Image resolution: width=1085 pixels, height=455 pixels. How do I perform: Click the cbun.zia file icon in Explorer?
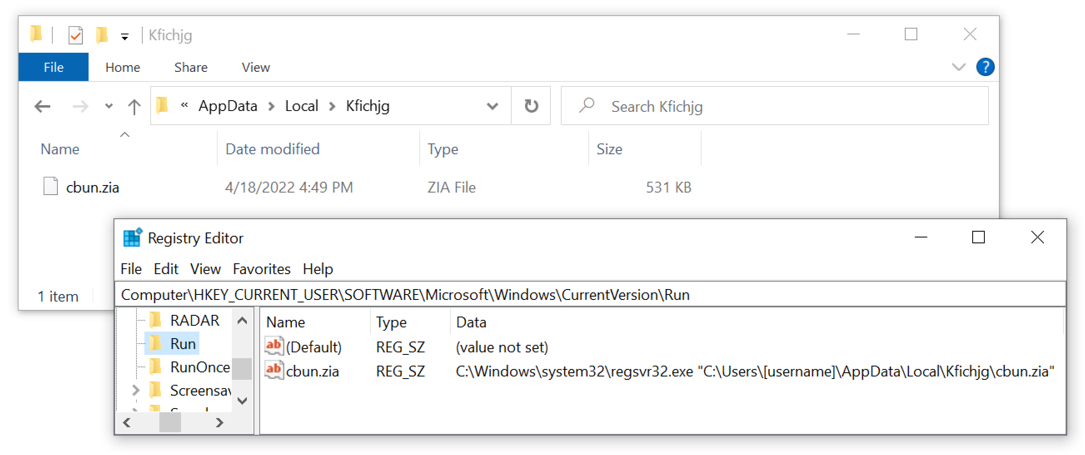pyautogui.click(x=49, y=187)
